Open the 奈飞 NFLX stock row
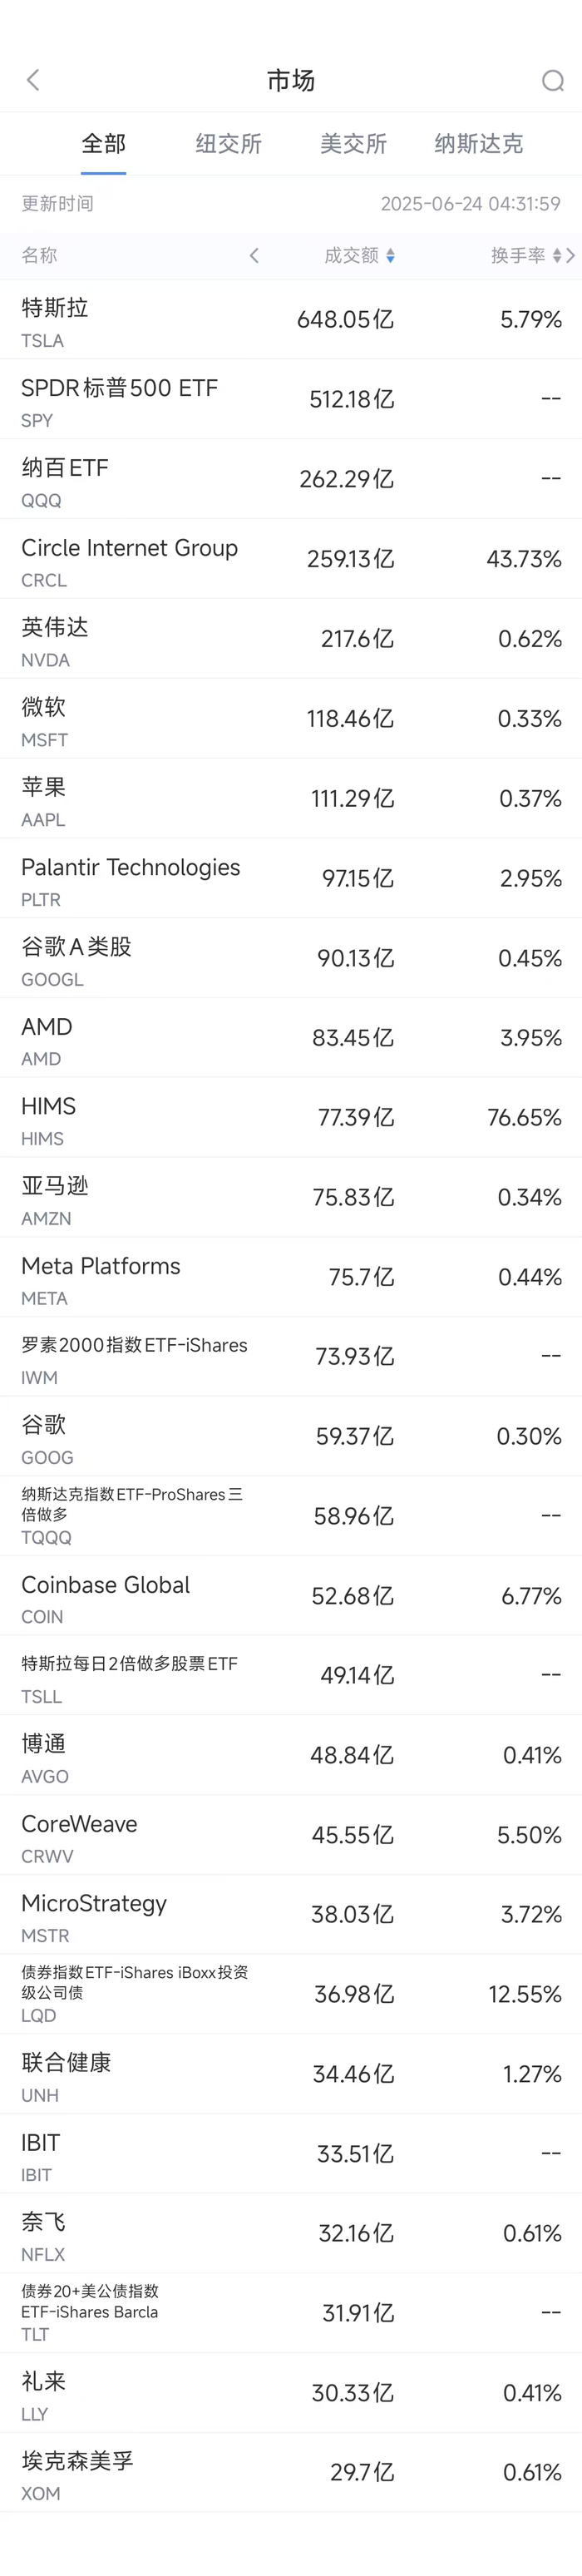The image size is (582, 2576). point(290,2234)
